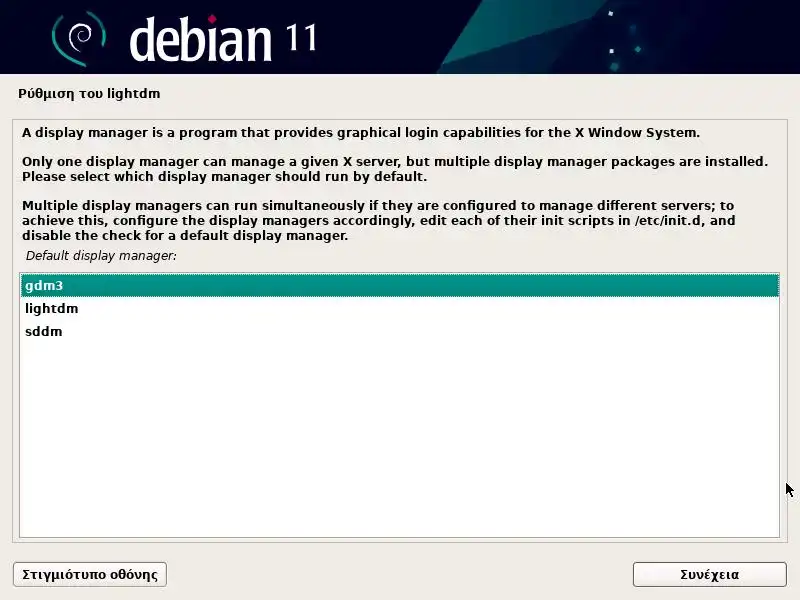Click the teal diamond sparkle in banner
This screenshot has width=800, height=600.
click(x=638, y=49)
